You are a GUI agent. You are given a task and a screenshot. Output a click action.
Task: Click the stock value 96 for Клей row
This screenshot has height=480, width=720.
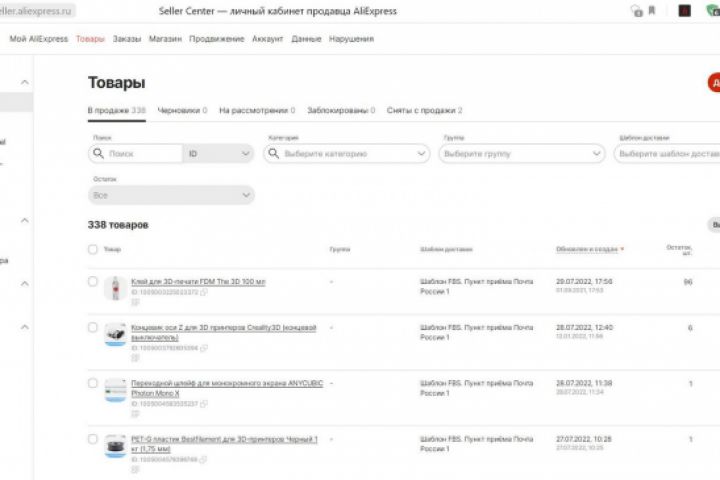click(688, 282)
